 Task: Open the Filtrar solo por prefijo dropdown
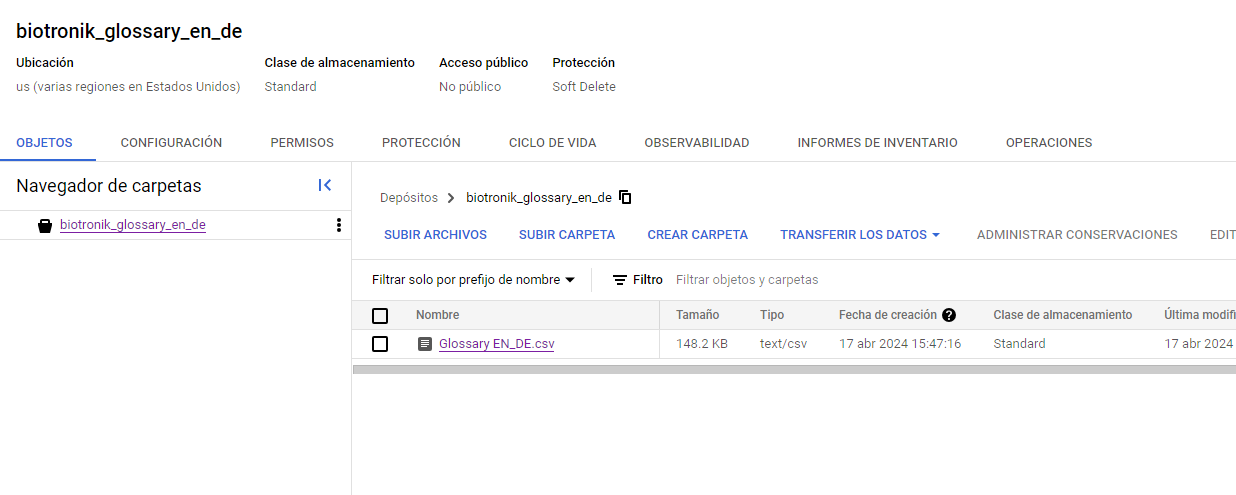(473, 280)
